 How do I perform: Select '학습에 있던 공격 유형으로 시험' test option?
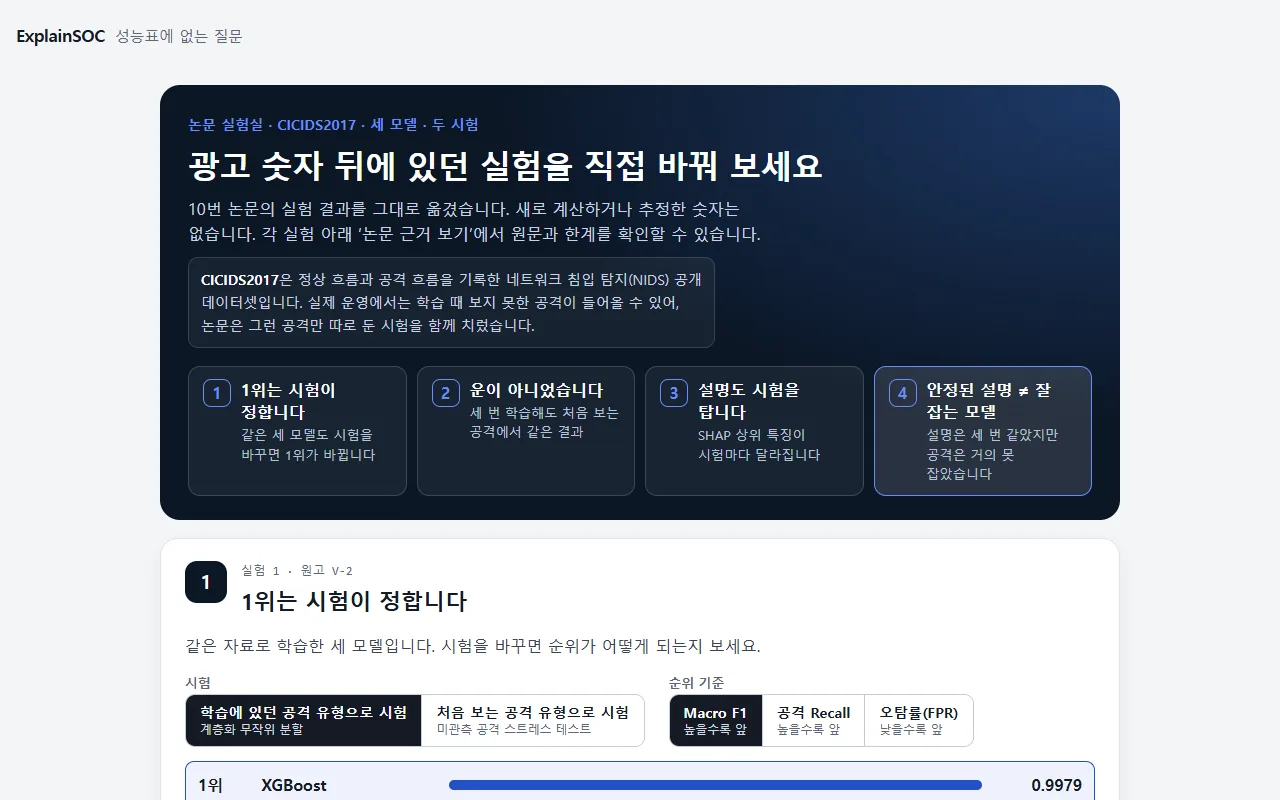[304, 720]
